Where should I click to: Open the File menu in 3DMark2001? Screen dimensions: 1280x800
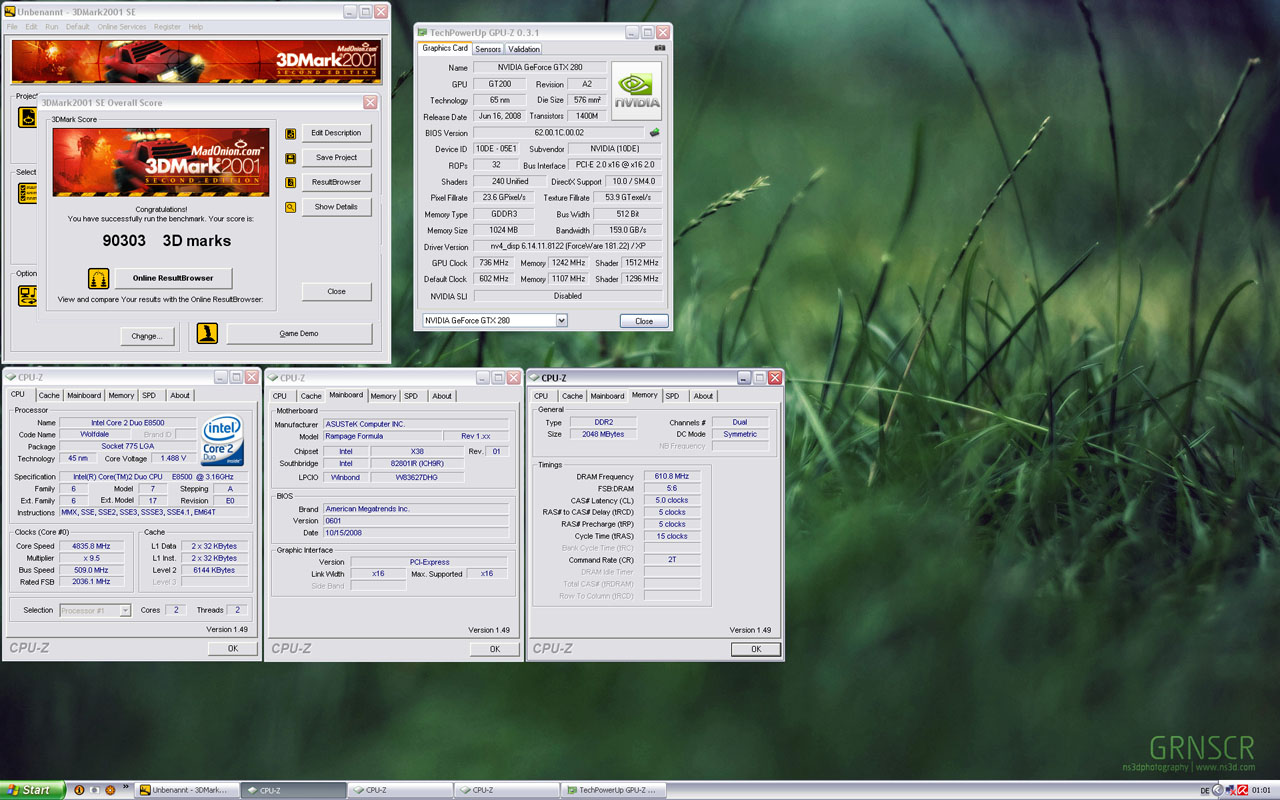click(x=12, y=27)
